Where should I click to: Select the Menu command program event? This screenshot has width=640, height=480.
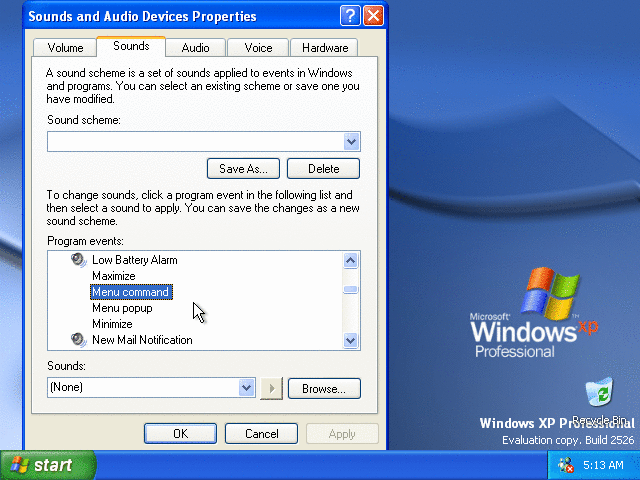click(x=131, y=292)
